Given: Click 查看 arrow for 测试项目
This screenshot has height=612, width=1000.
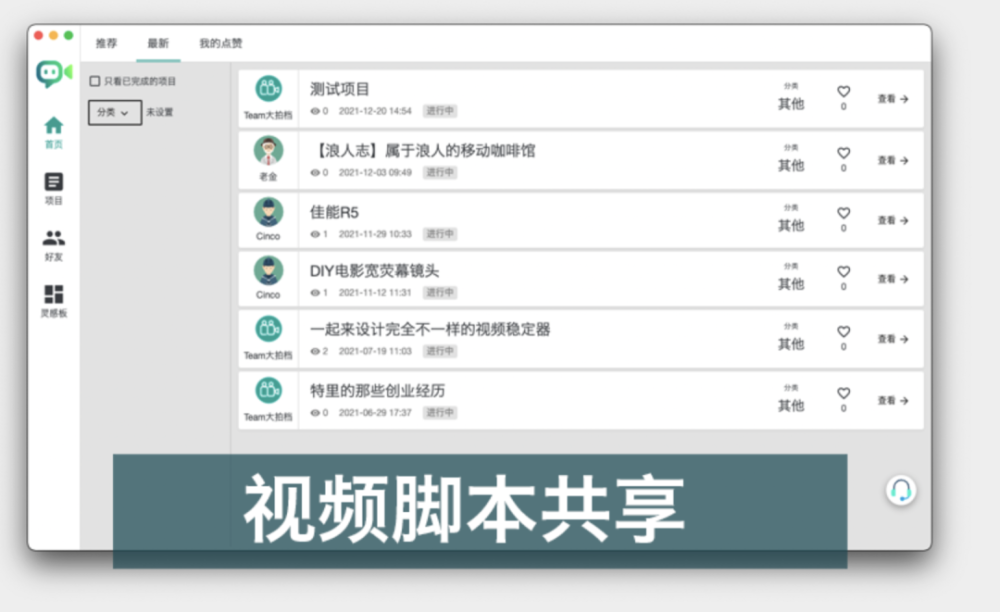Looking at the screenshot, I should click(893, 99).
